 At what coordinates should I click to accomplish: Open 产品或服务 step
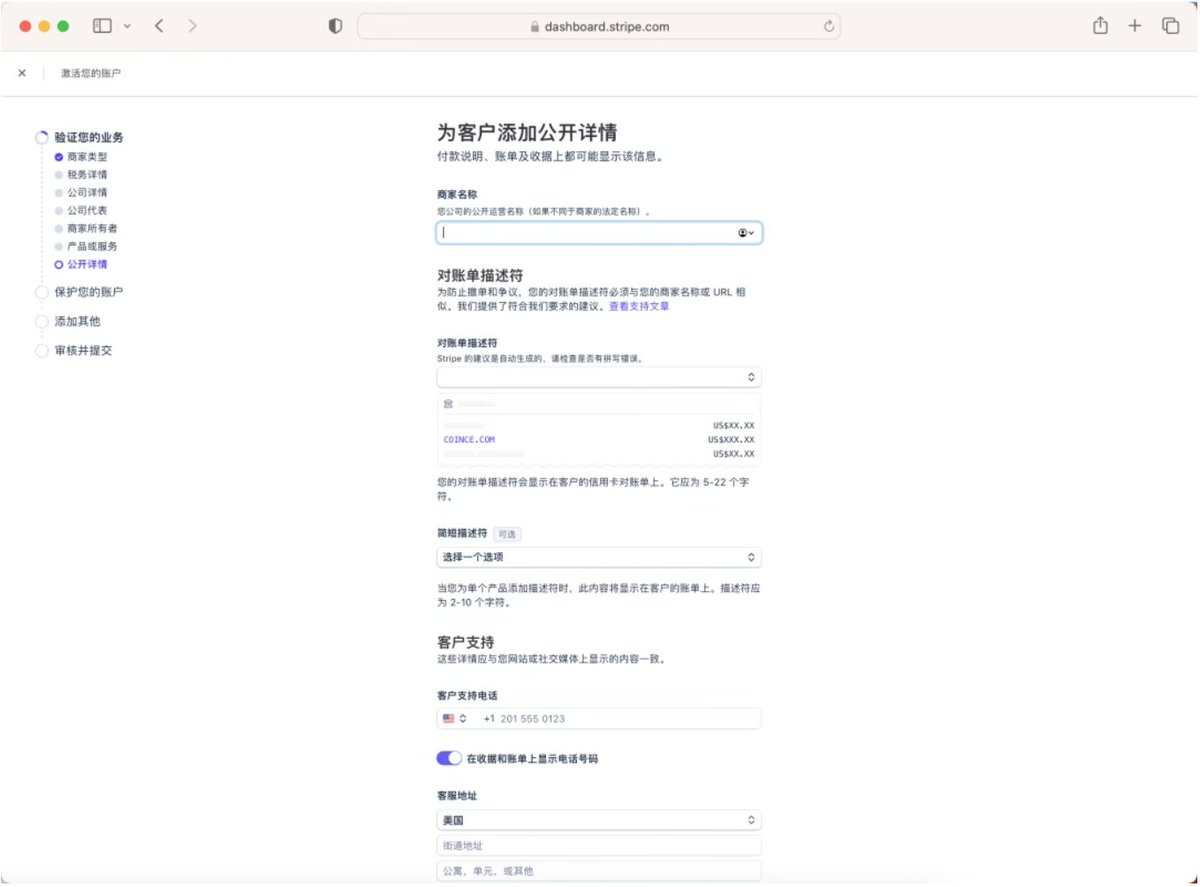92,247
